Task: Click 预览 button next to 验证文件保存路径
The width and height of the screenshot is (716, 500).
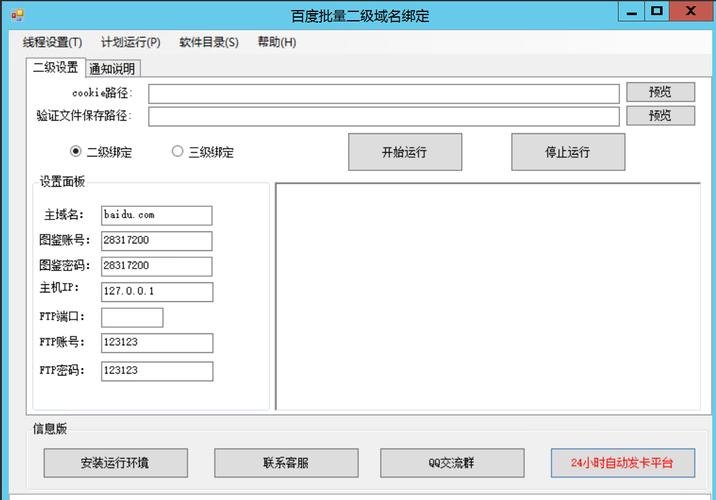Action: tap(660, 116)
